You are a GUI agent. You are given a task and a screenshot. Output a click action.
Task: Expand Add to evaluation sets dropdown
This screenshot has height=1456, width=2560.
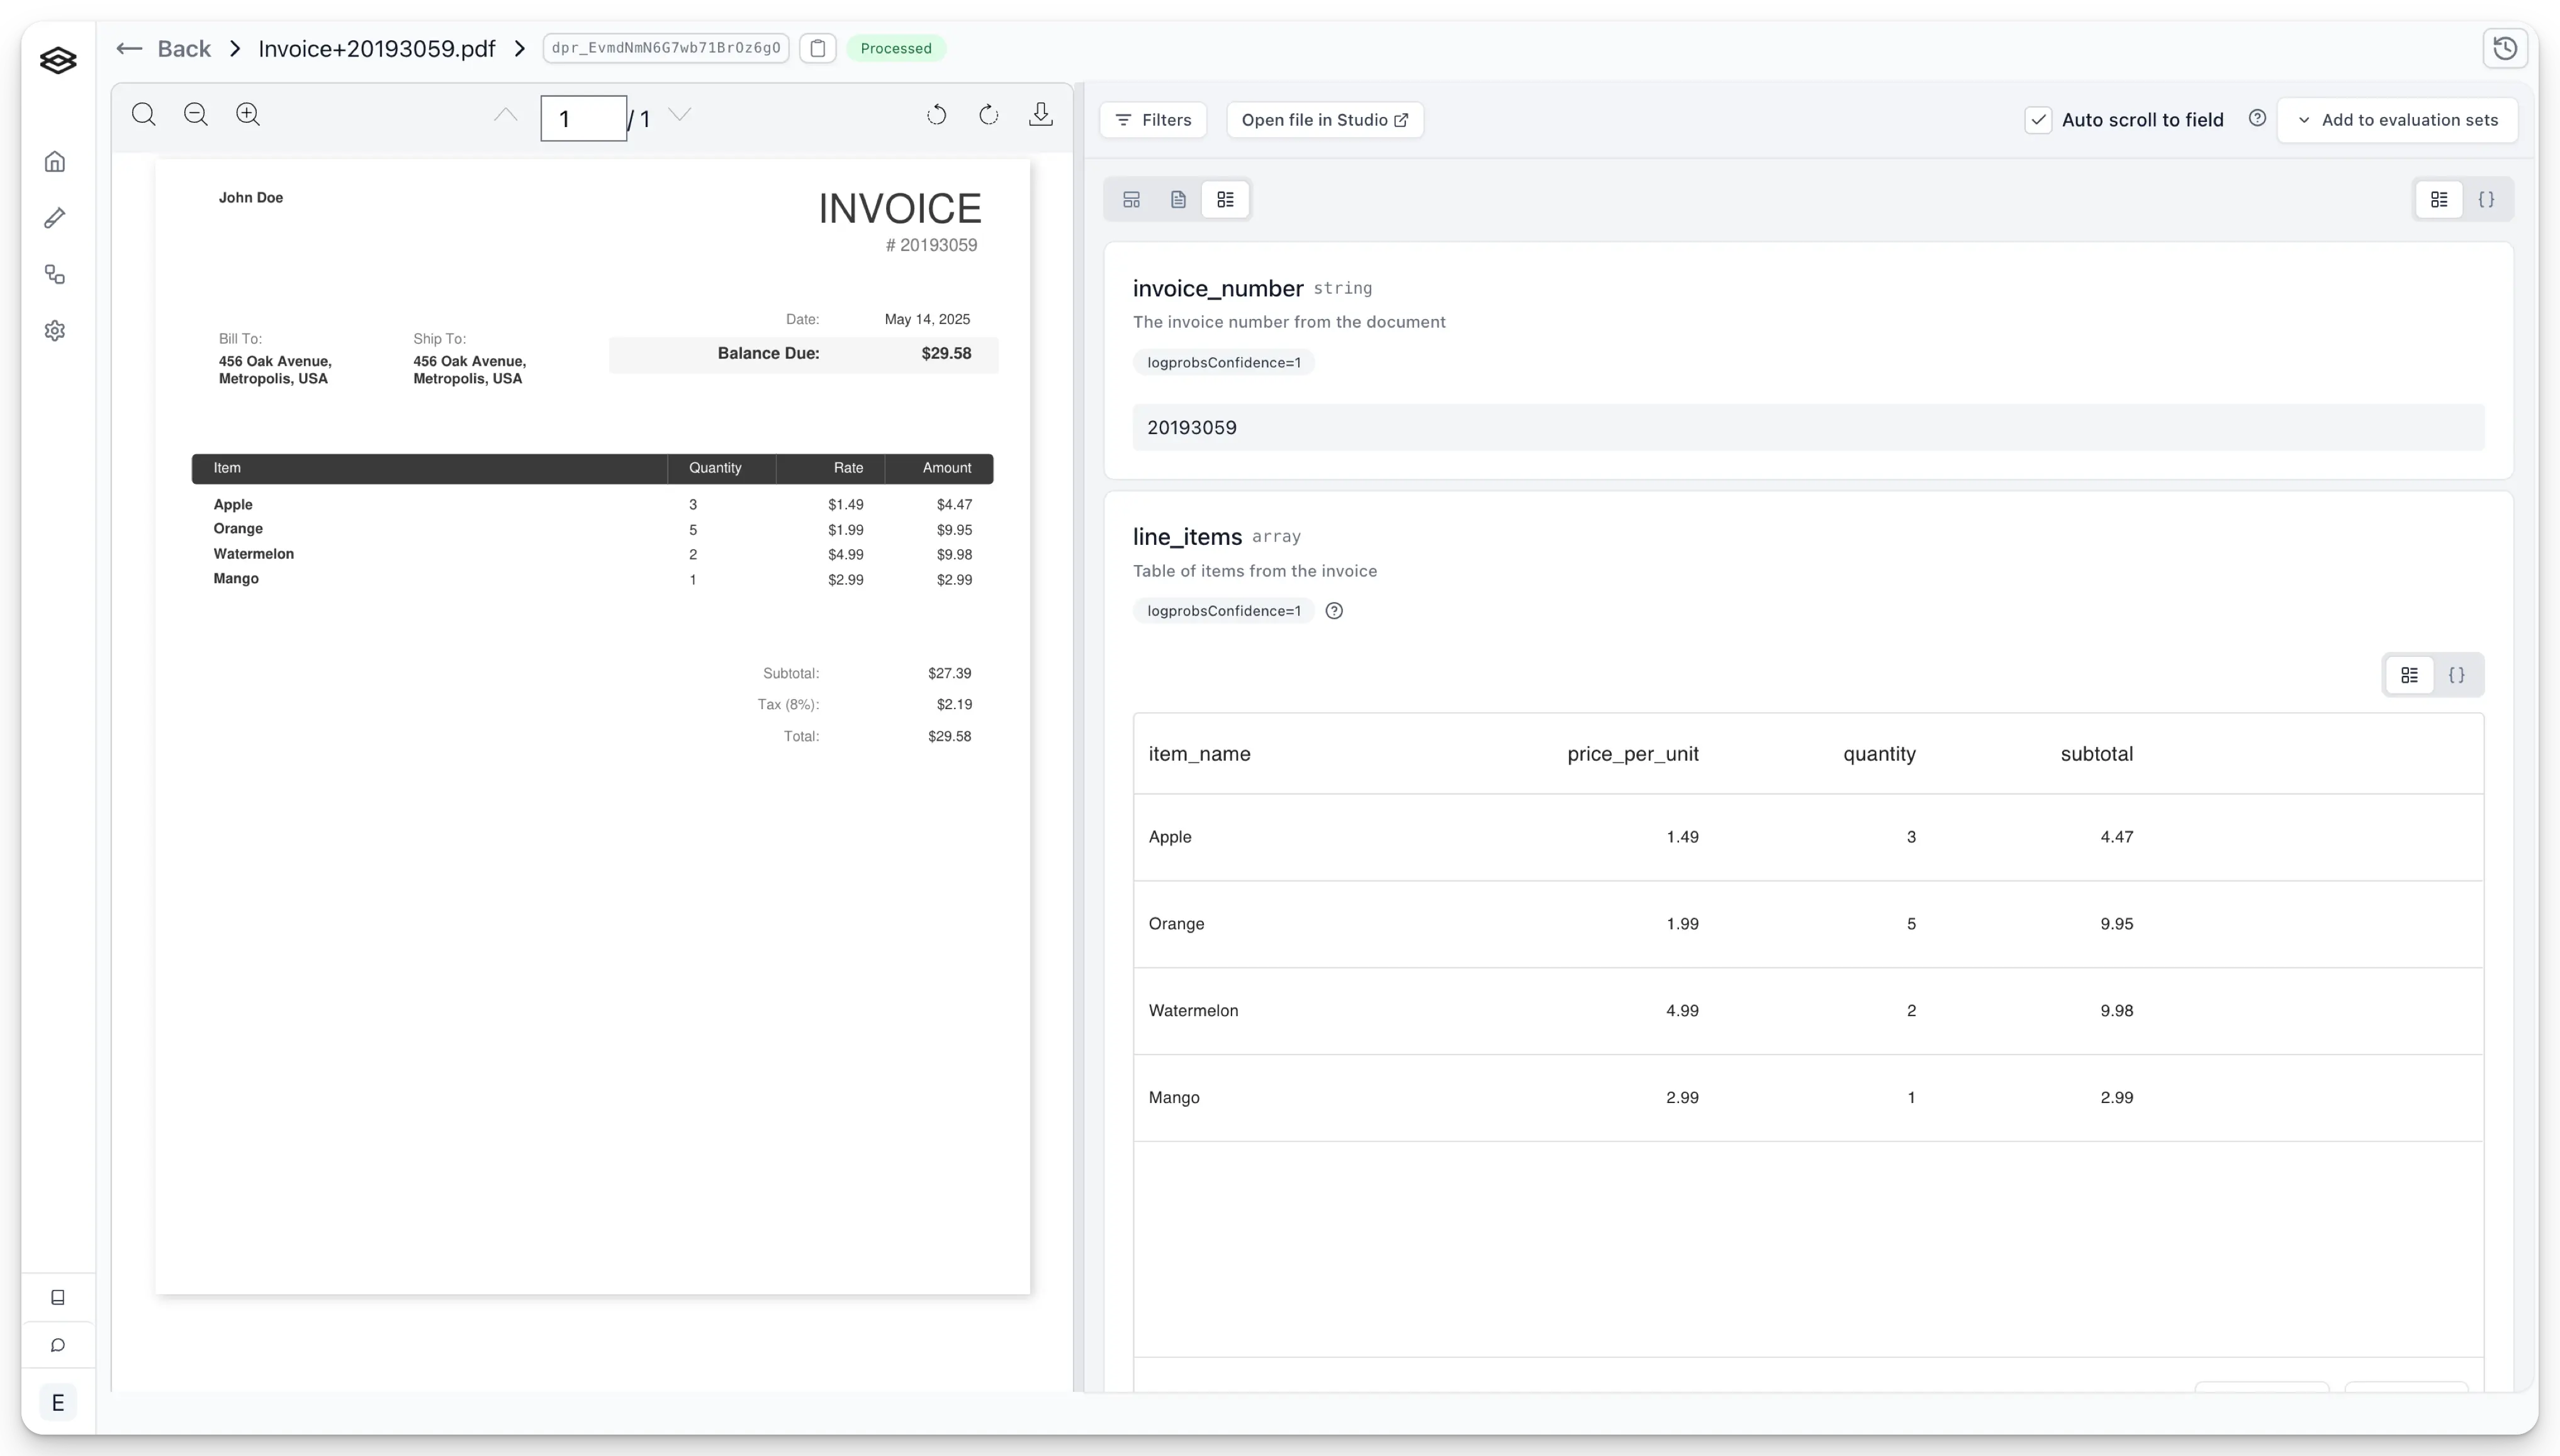tap(2397, 120)
